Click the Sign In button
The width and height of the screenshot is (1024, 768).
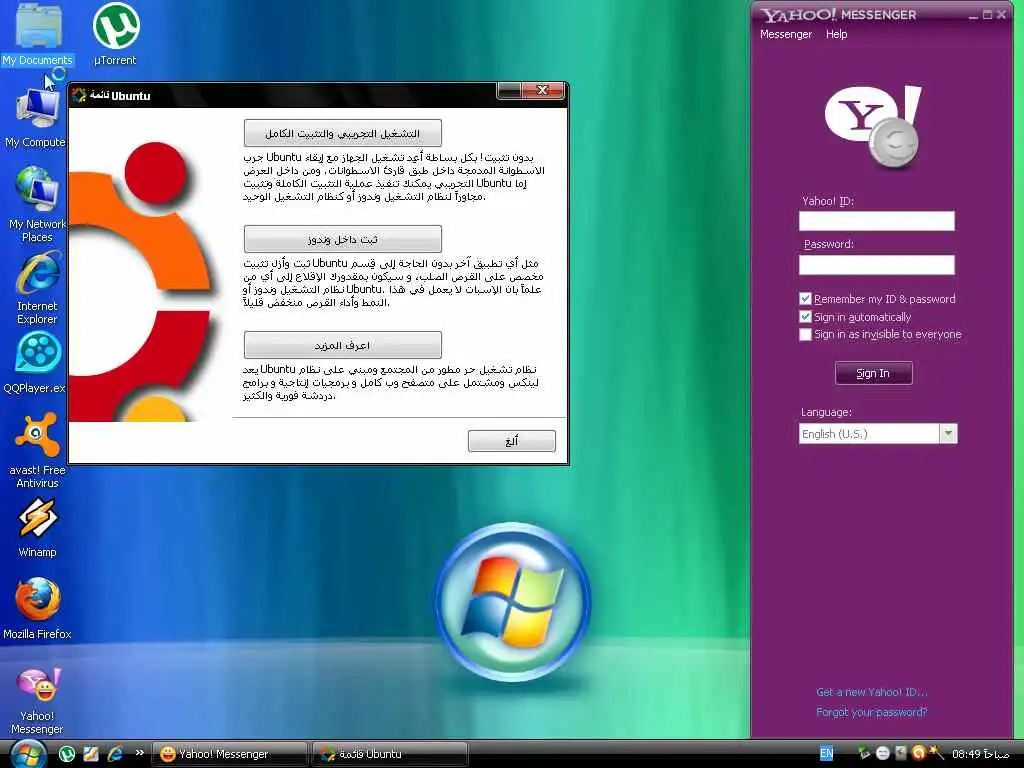[x=873, y=373]
